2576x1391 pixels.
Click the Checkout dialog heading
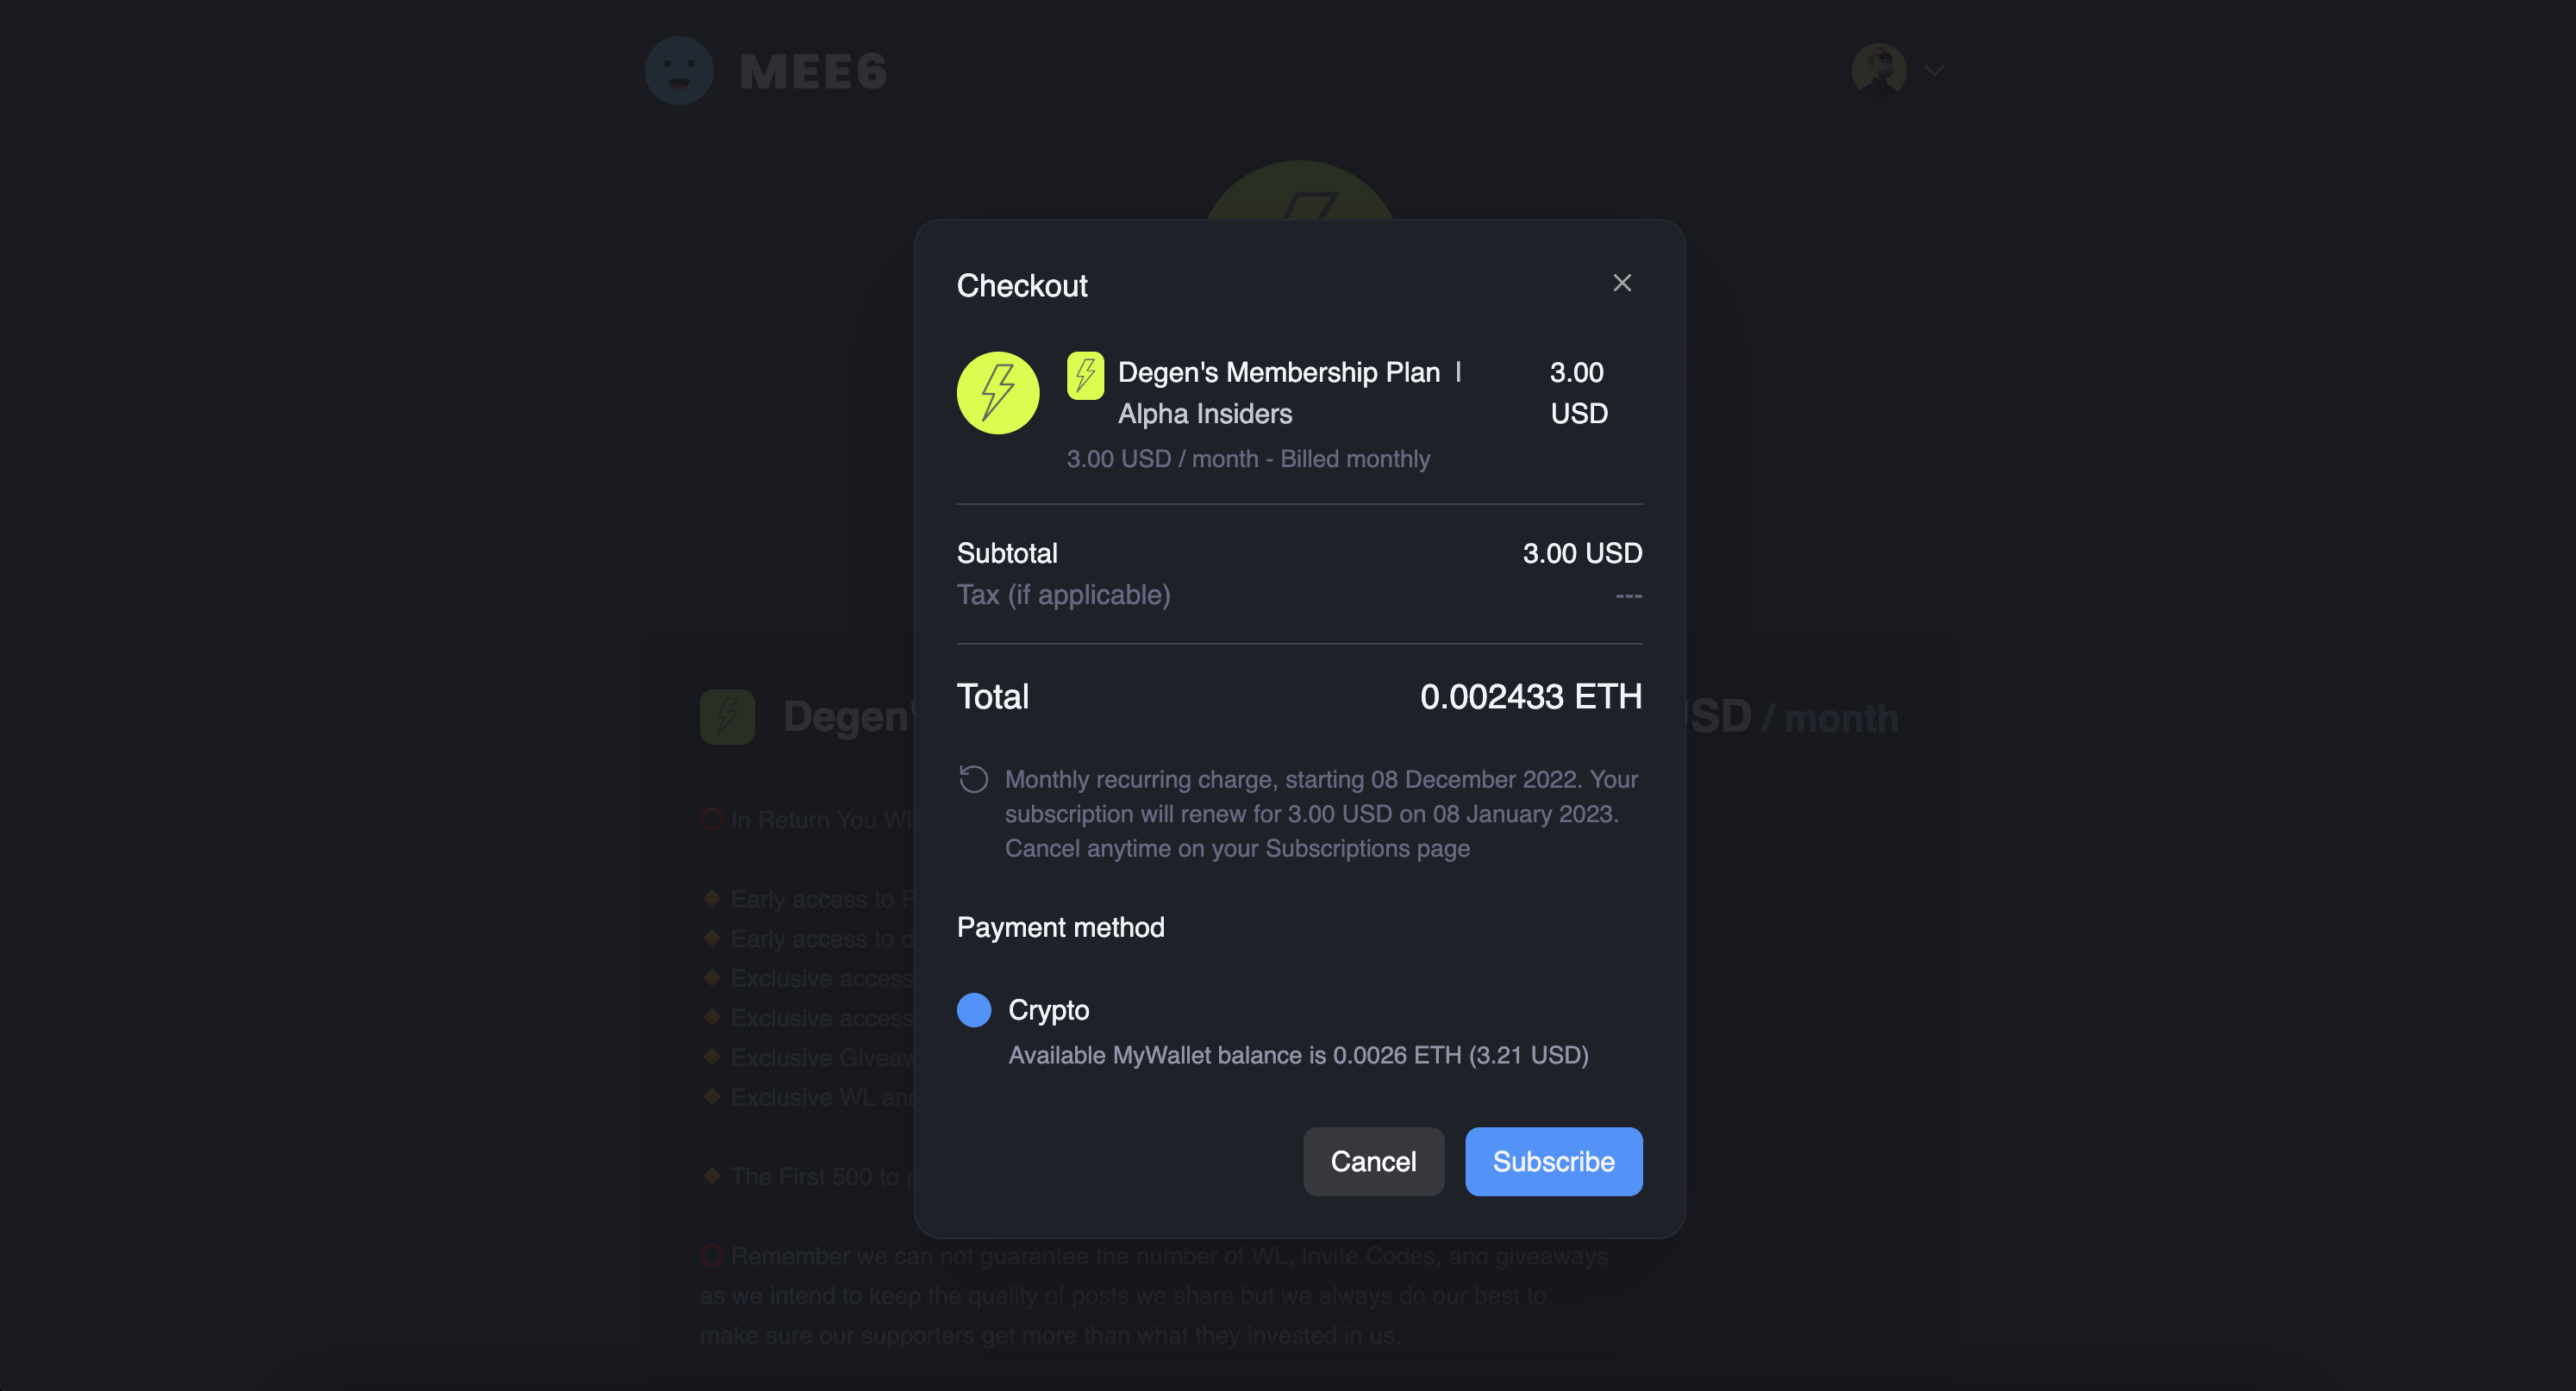pos(1022,286)
